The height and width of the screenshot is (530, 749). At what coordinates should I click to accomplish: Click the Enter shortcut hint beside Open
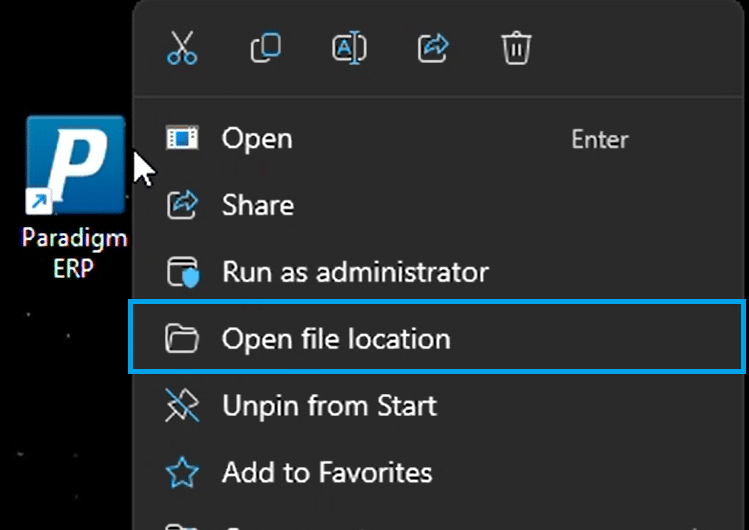pos(600,139)
